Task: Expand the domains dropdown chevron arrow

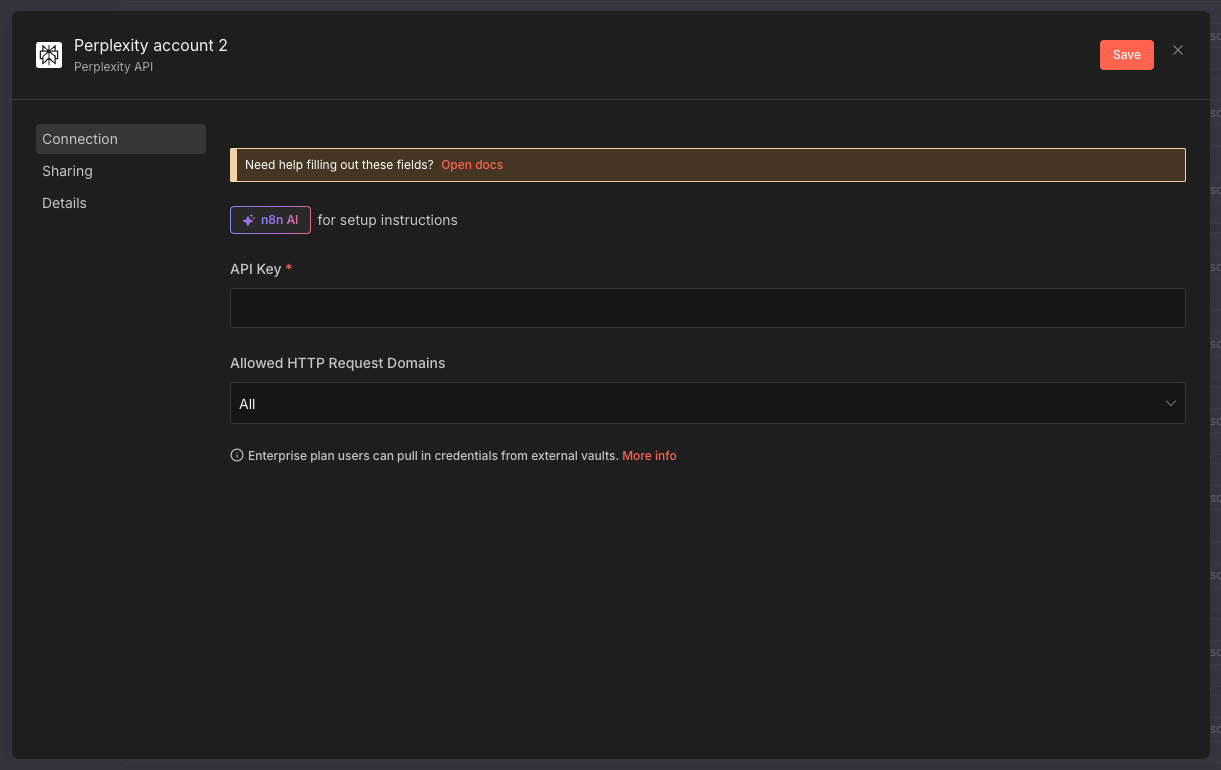Action: point(1170,403)
